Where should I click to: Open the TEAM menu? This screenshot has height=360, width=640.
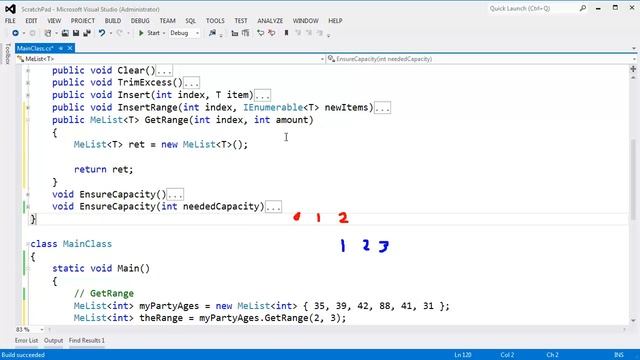click(x=167, y=21)
